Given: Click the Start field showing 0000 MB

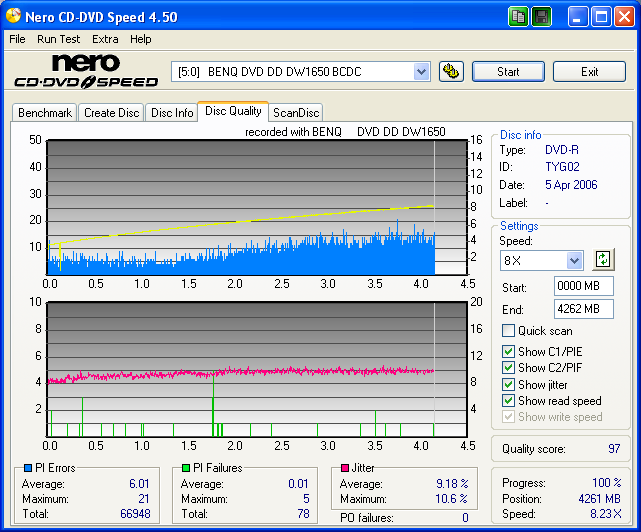Looking at the screenshot, I should pyautogui.click(x=584, y=286).
